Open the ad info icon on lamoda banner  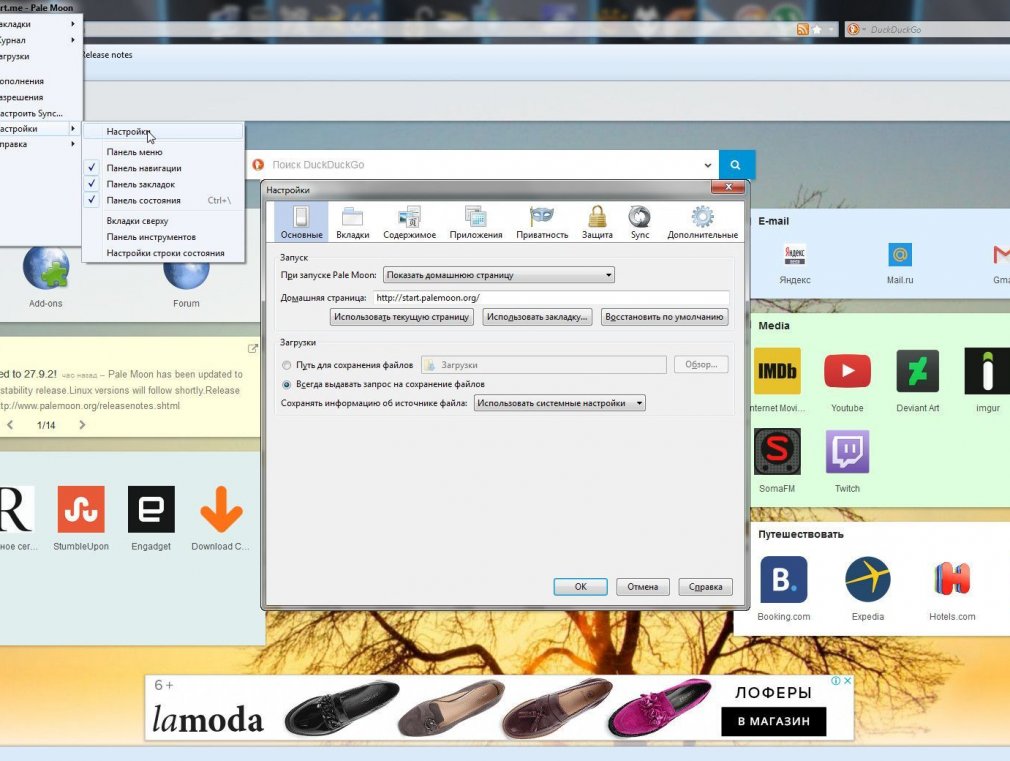835,680
